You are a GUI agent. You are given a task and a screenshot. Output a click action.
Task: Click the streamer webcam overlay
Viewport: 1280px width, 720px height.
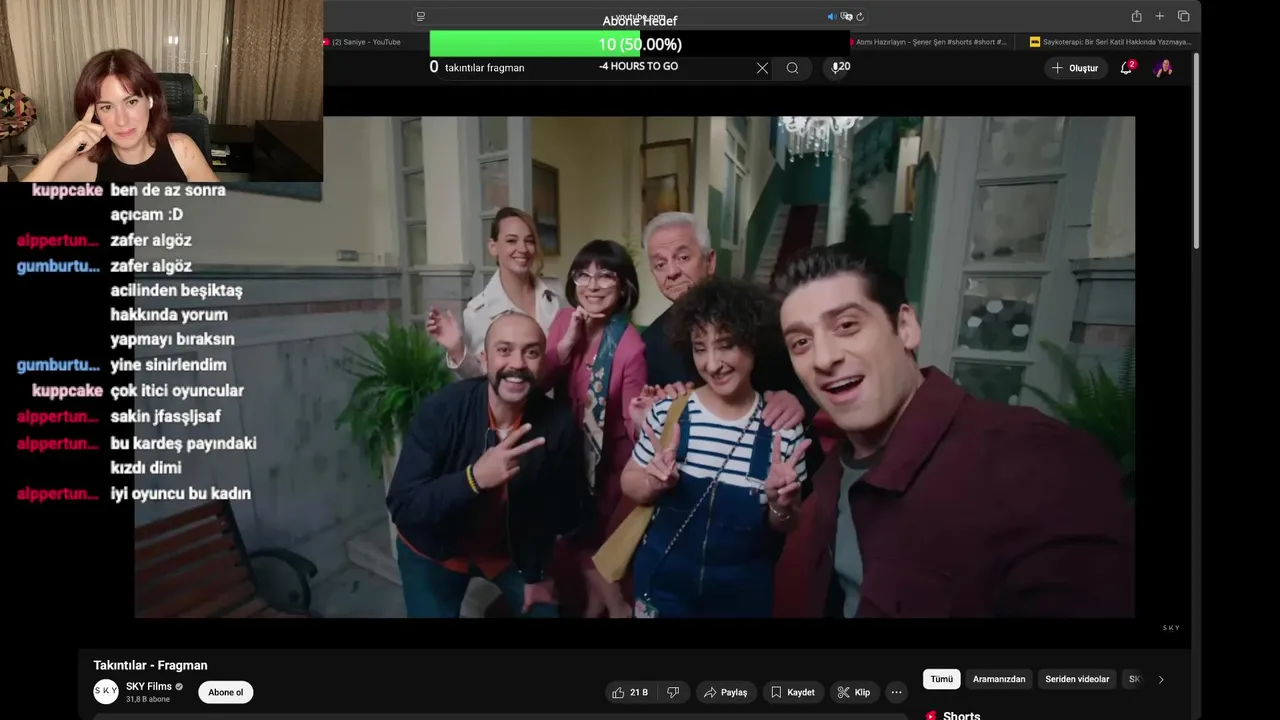[161, 90]
